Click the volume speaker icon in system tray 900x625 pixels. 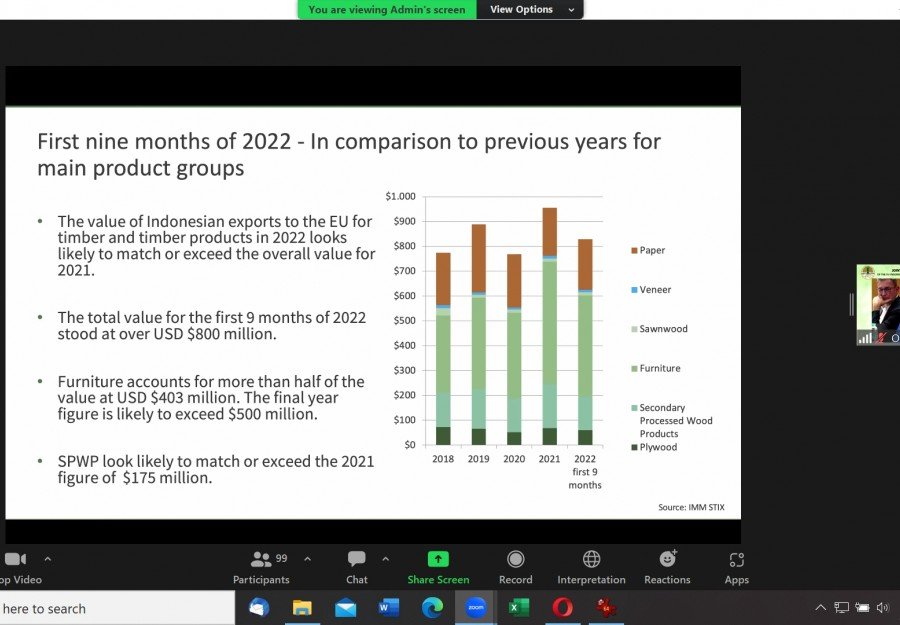point(882,607)
